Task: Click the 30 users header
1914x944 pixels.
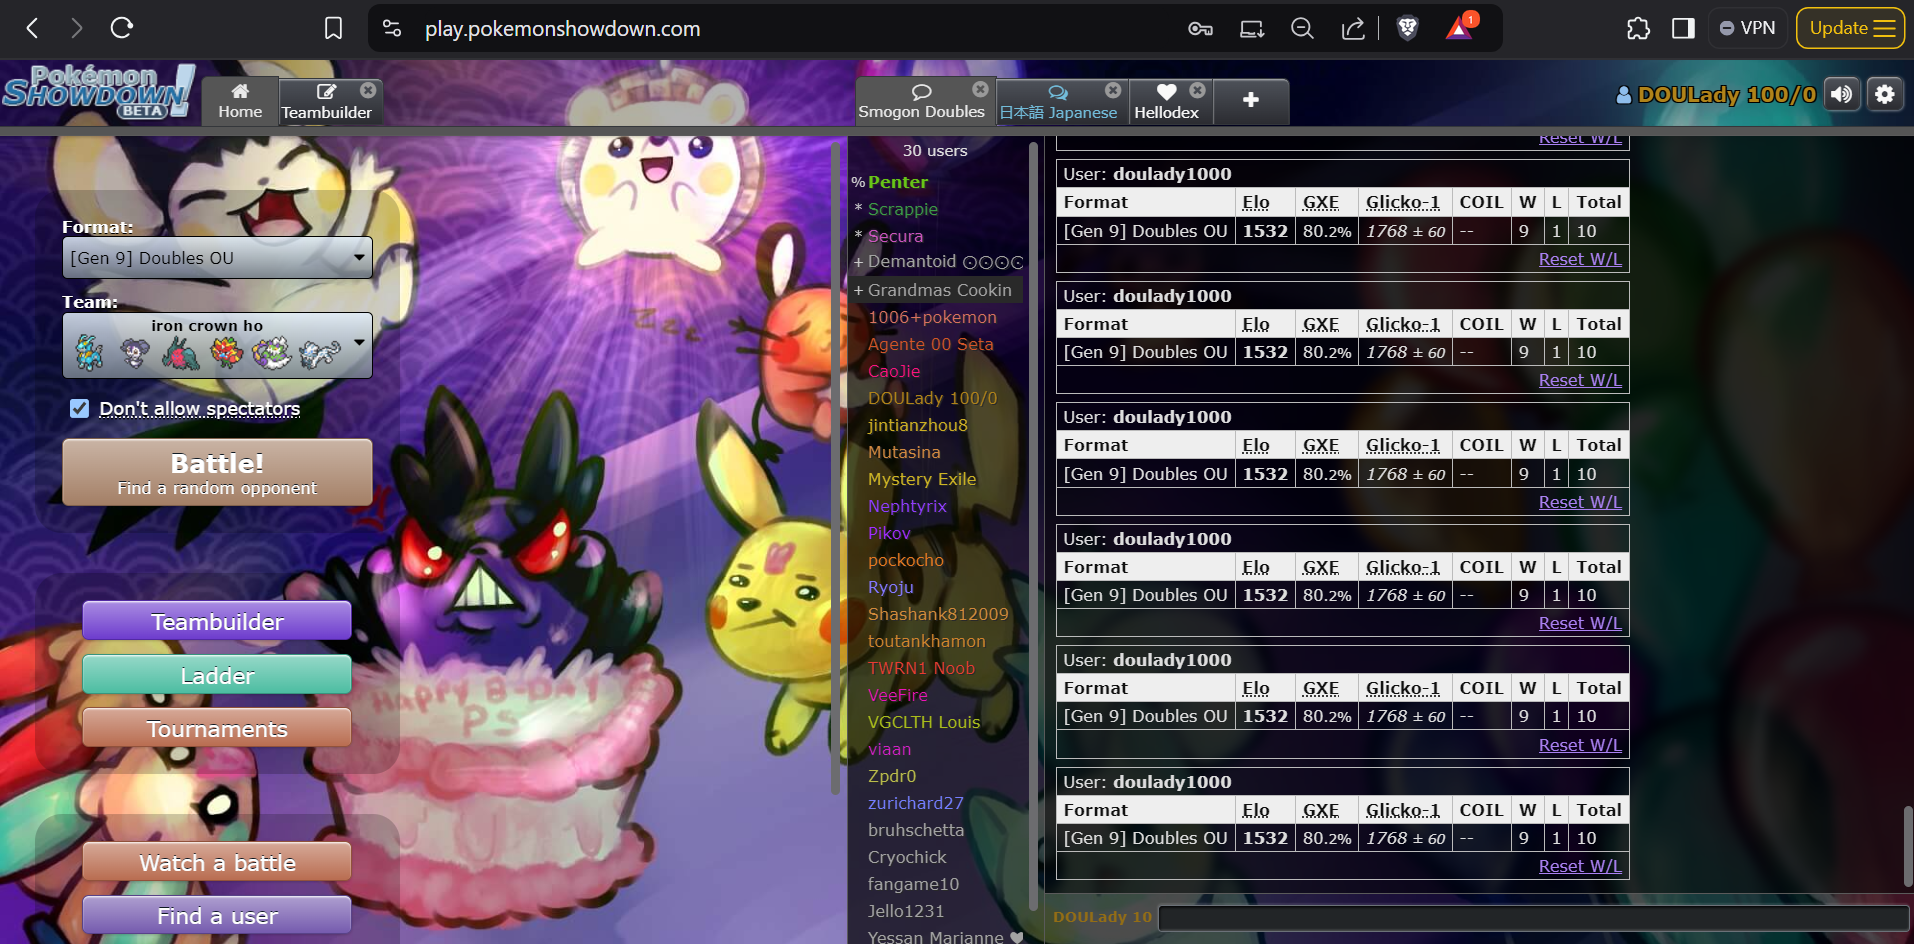Action: coord(935,151)
